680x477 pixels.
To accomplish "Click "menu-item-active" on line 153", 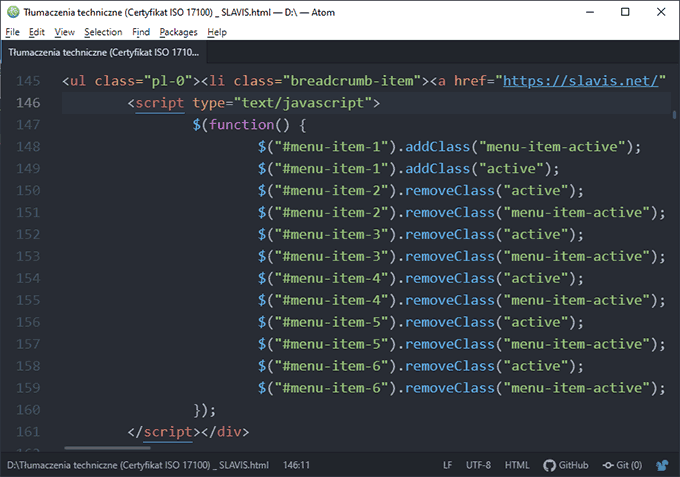I will click(x=576, y=256).
